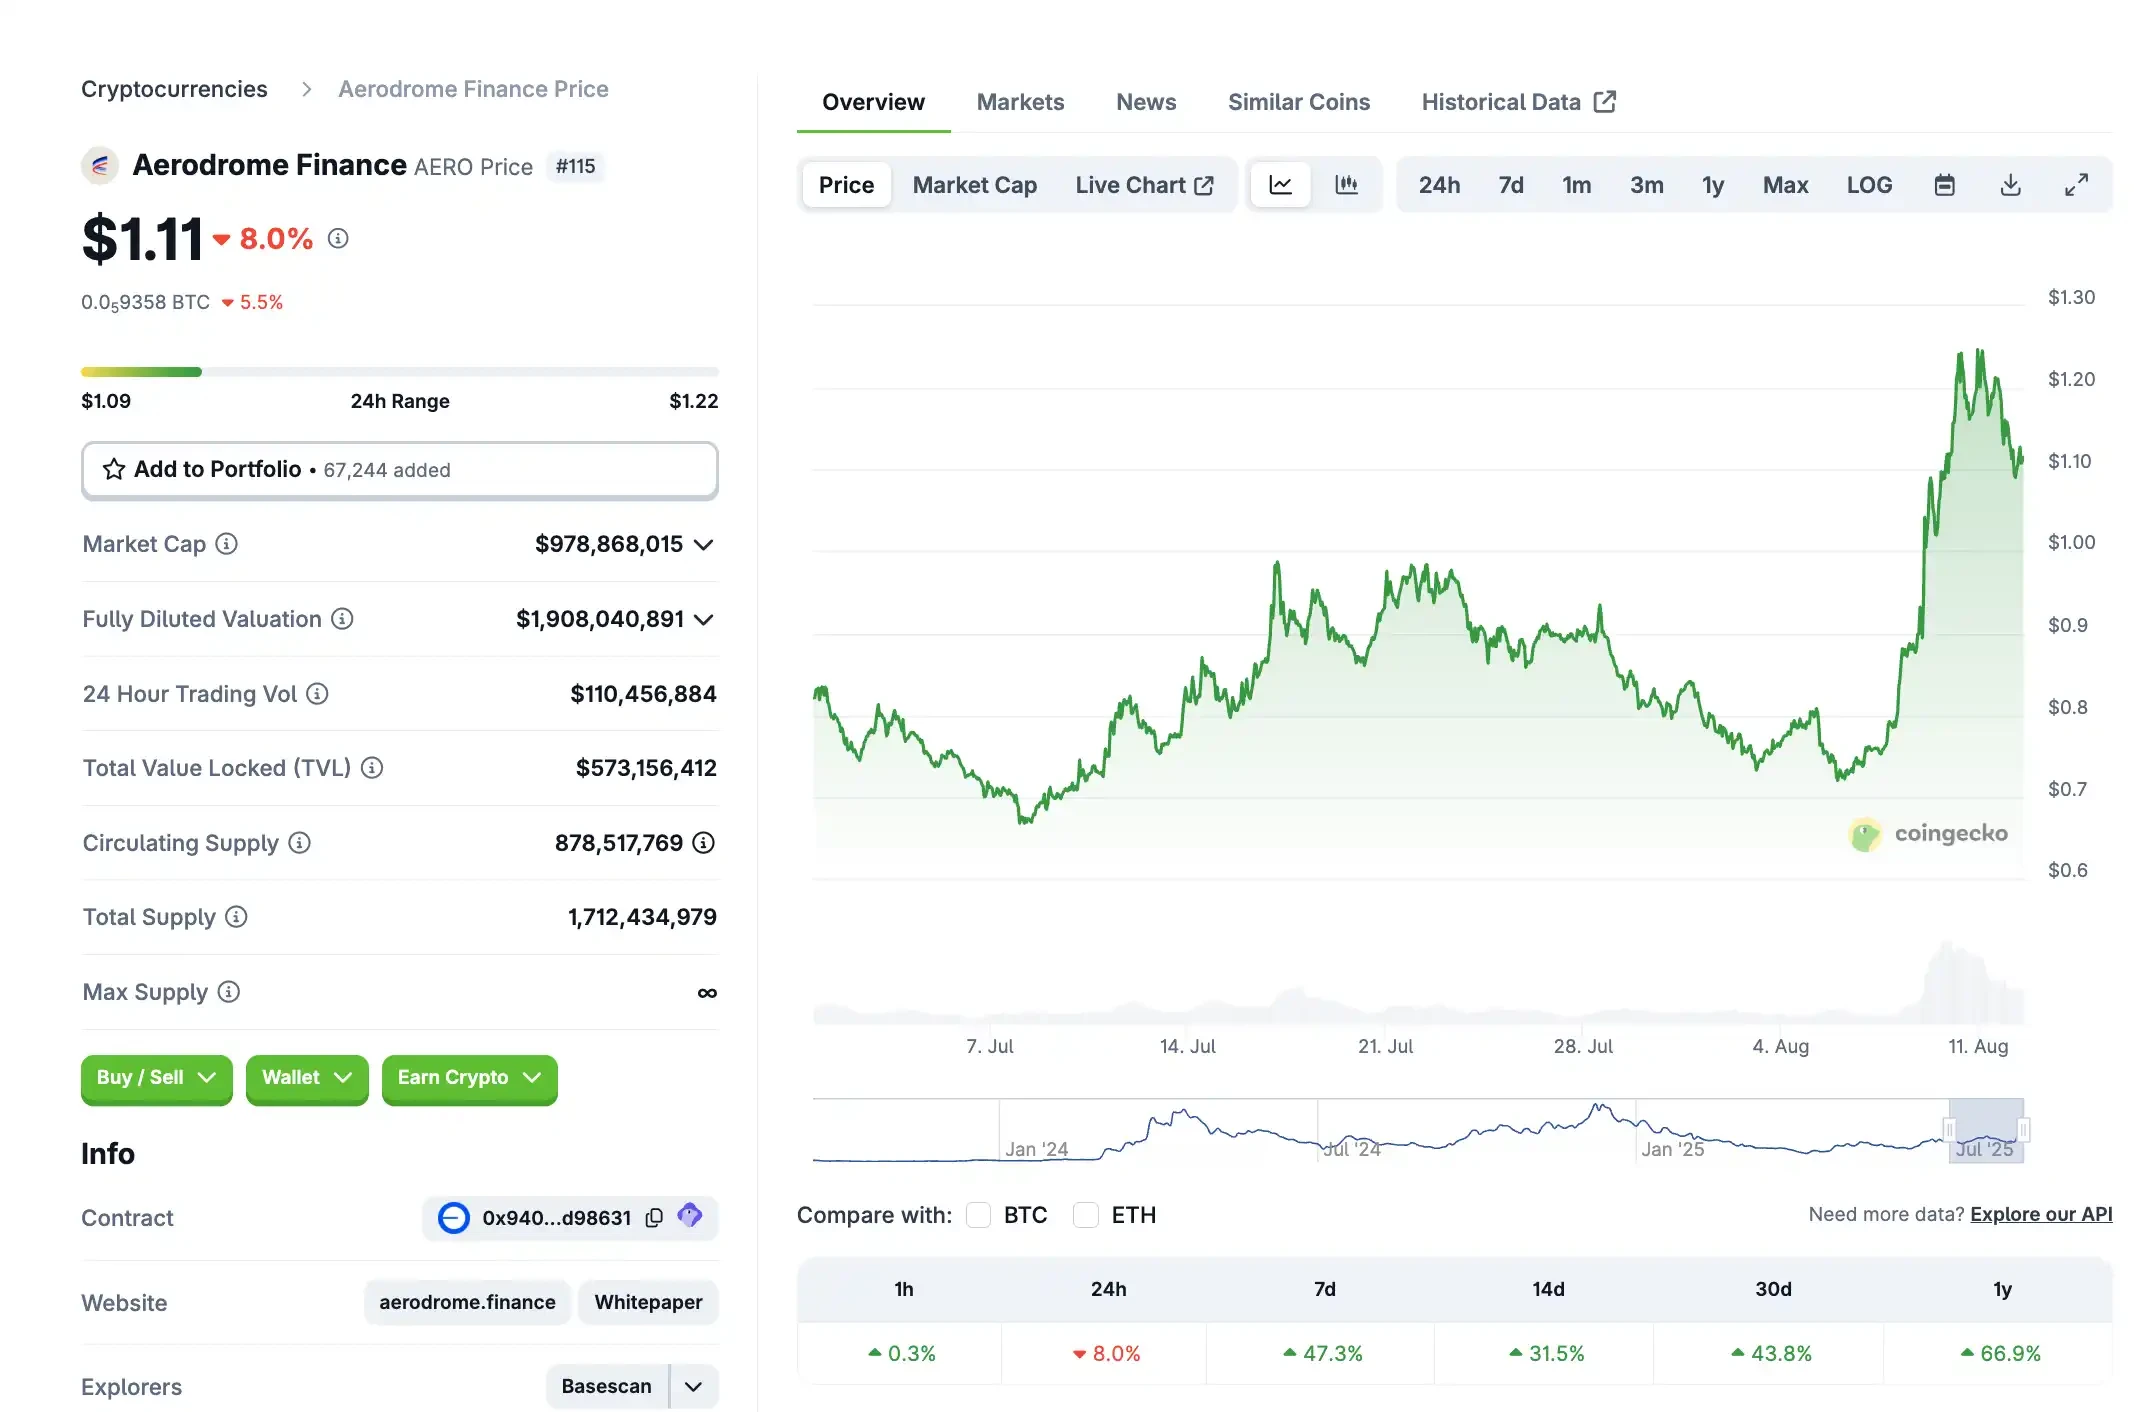This screenshot has height=1412, width=2134.
Task: Expand the Fully Diluted Valuation breakdown
Action: pos(705,619)
